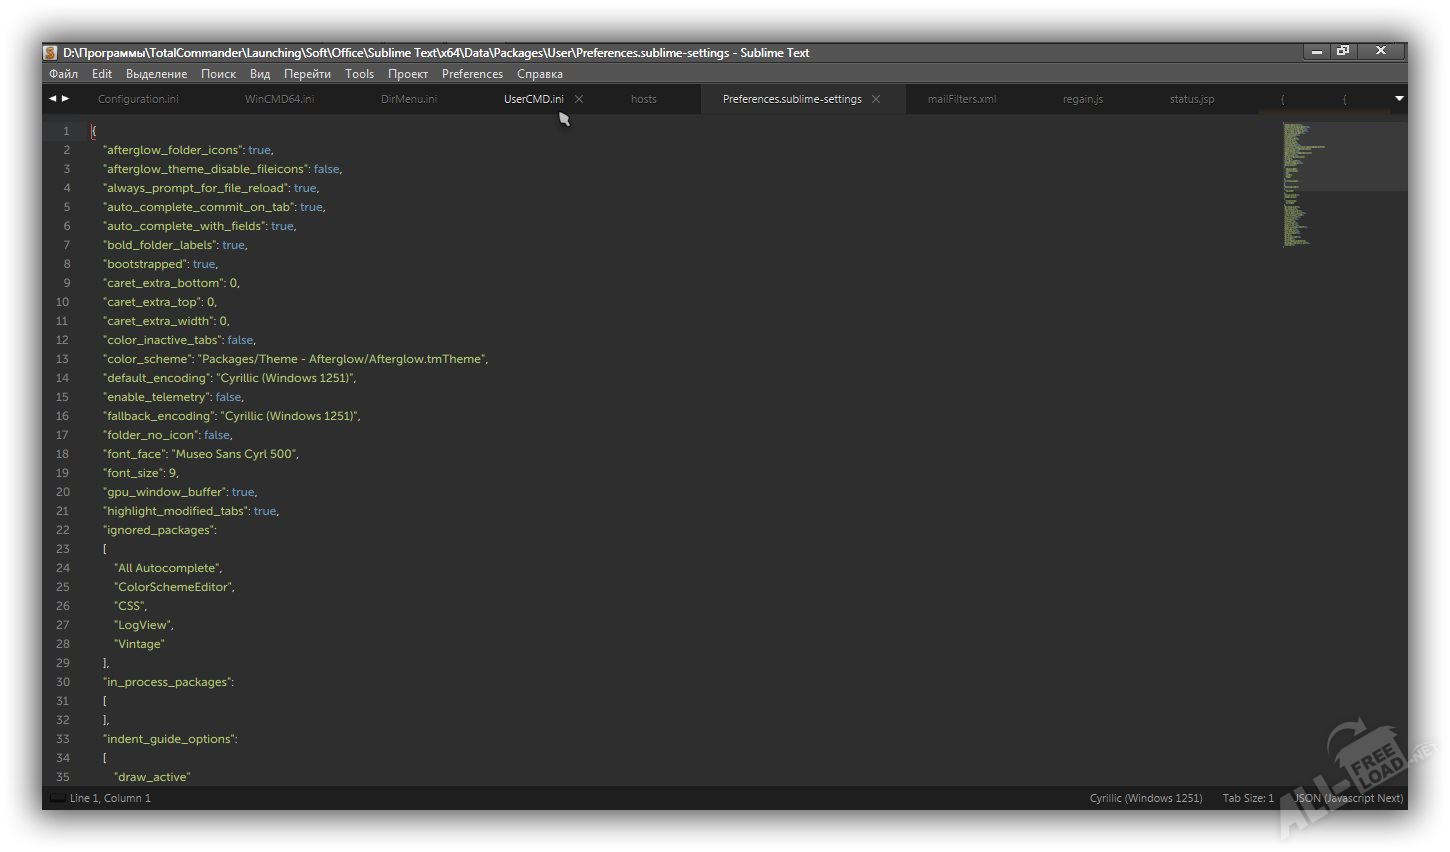Open the Cyrillic (Windows 1251) encoding selector

pyautogui.click(x=1145, y=798)
